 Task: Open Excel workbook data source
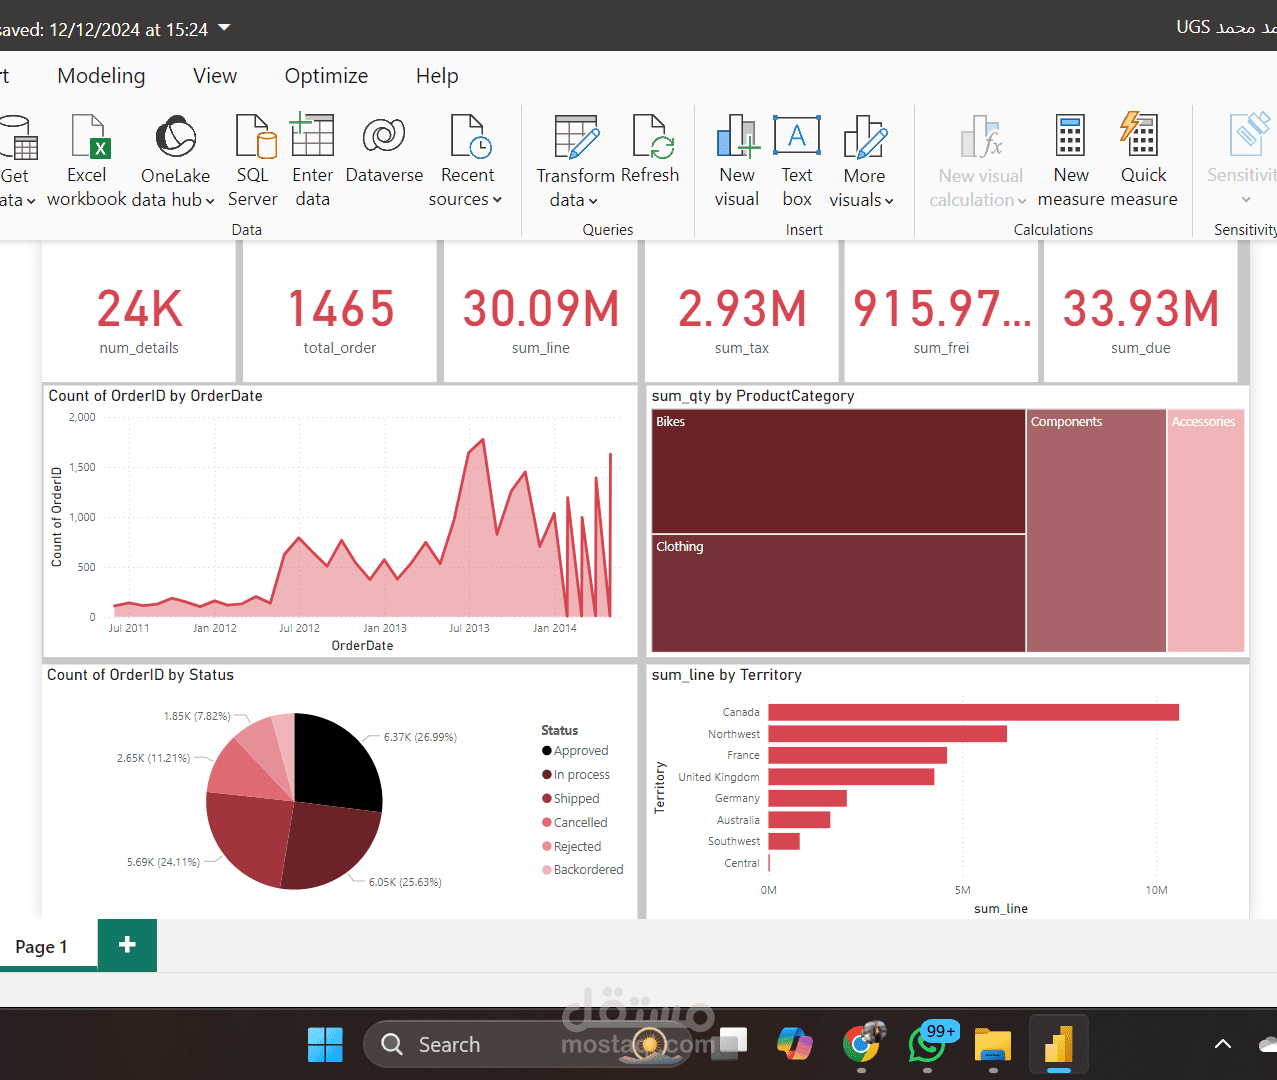coord(87,160)
